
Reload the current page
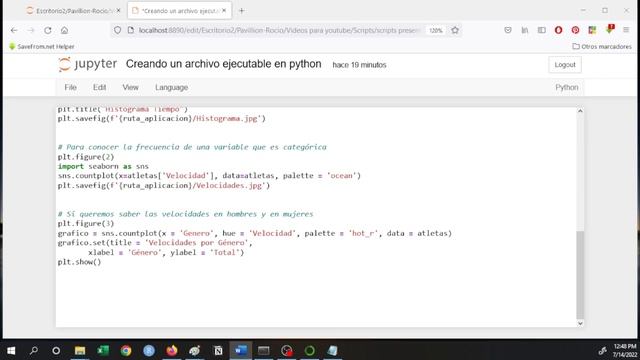(x=48, y=30)
